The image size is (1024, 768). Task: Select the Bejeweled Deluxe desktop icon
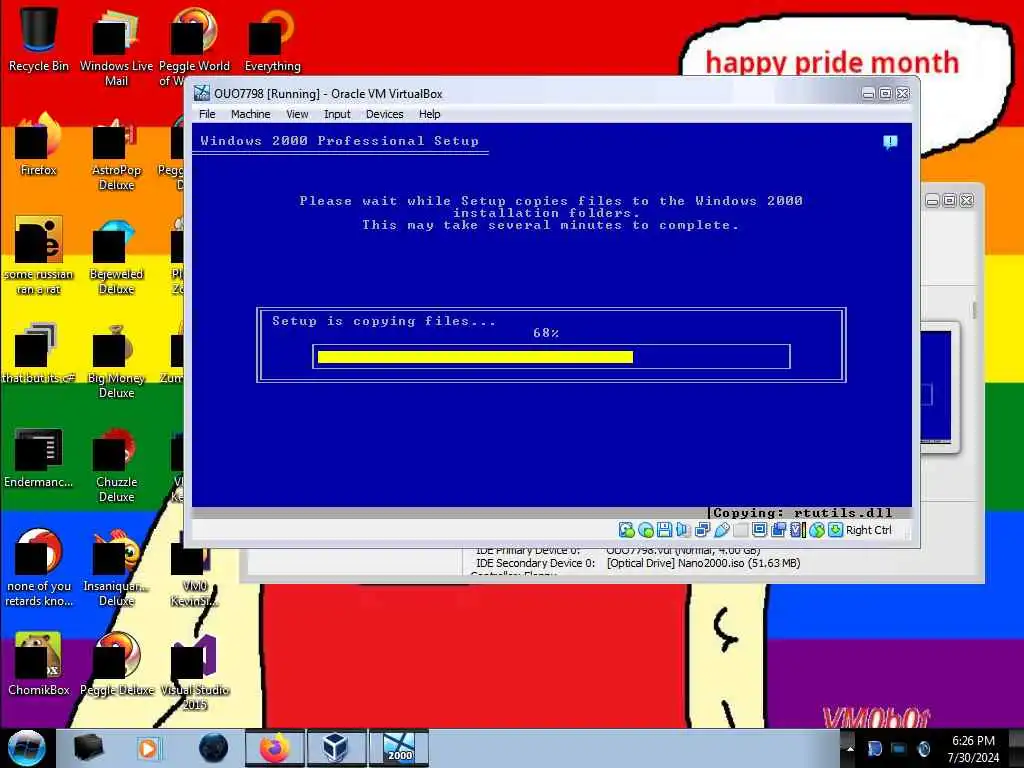point(116,256)
